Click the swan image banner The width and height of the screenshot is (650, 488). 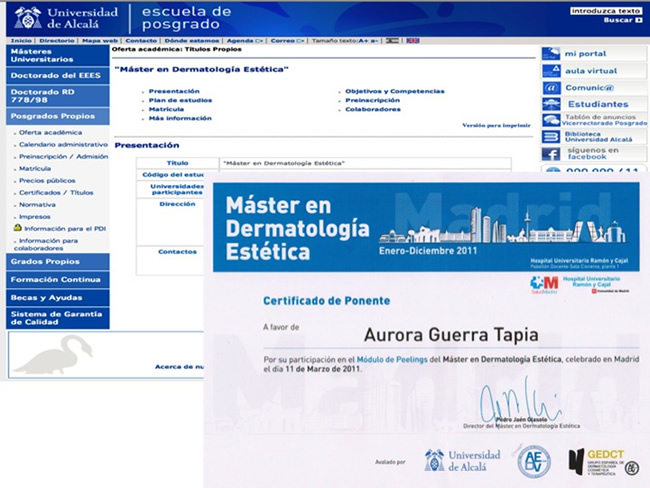coord(53,355)
